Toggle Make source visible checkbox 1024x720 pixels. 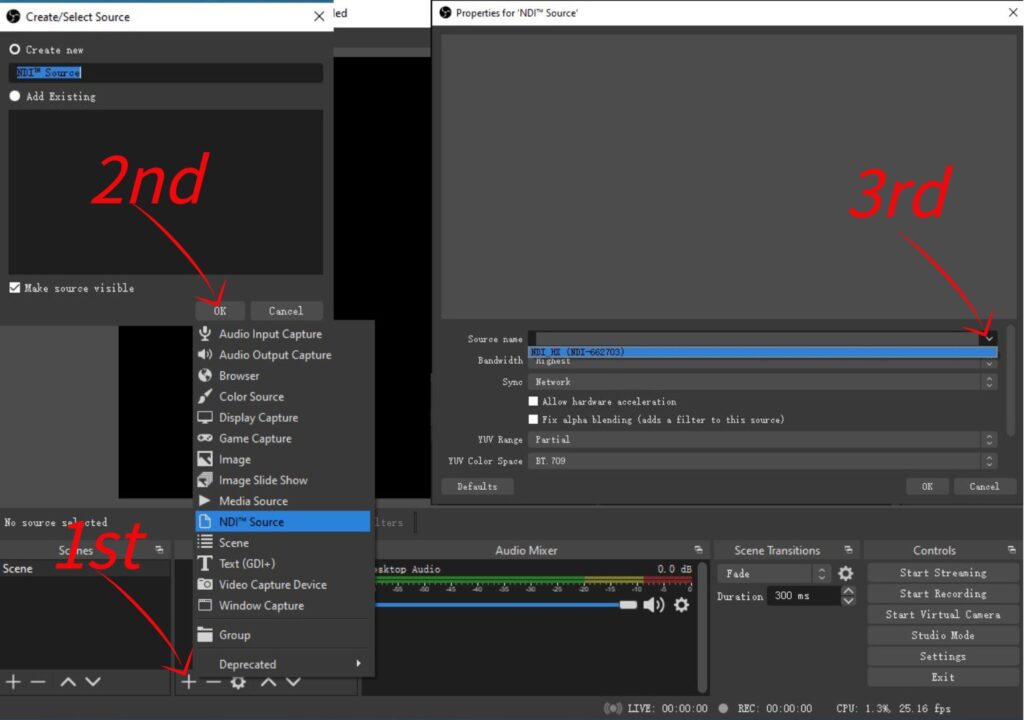point(14,287)
